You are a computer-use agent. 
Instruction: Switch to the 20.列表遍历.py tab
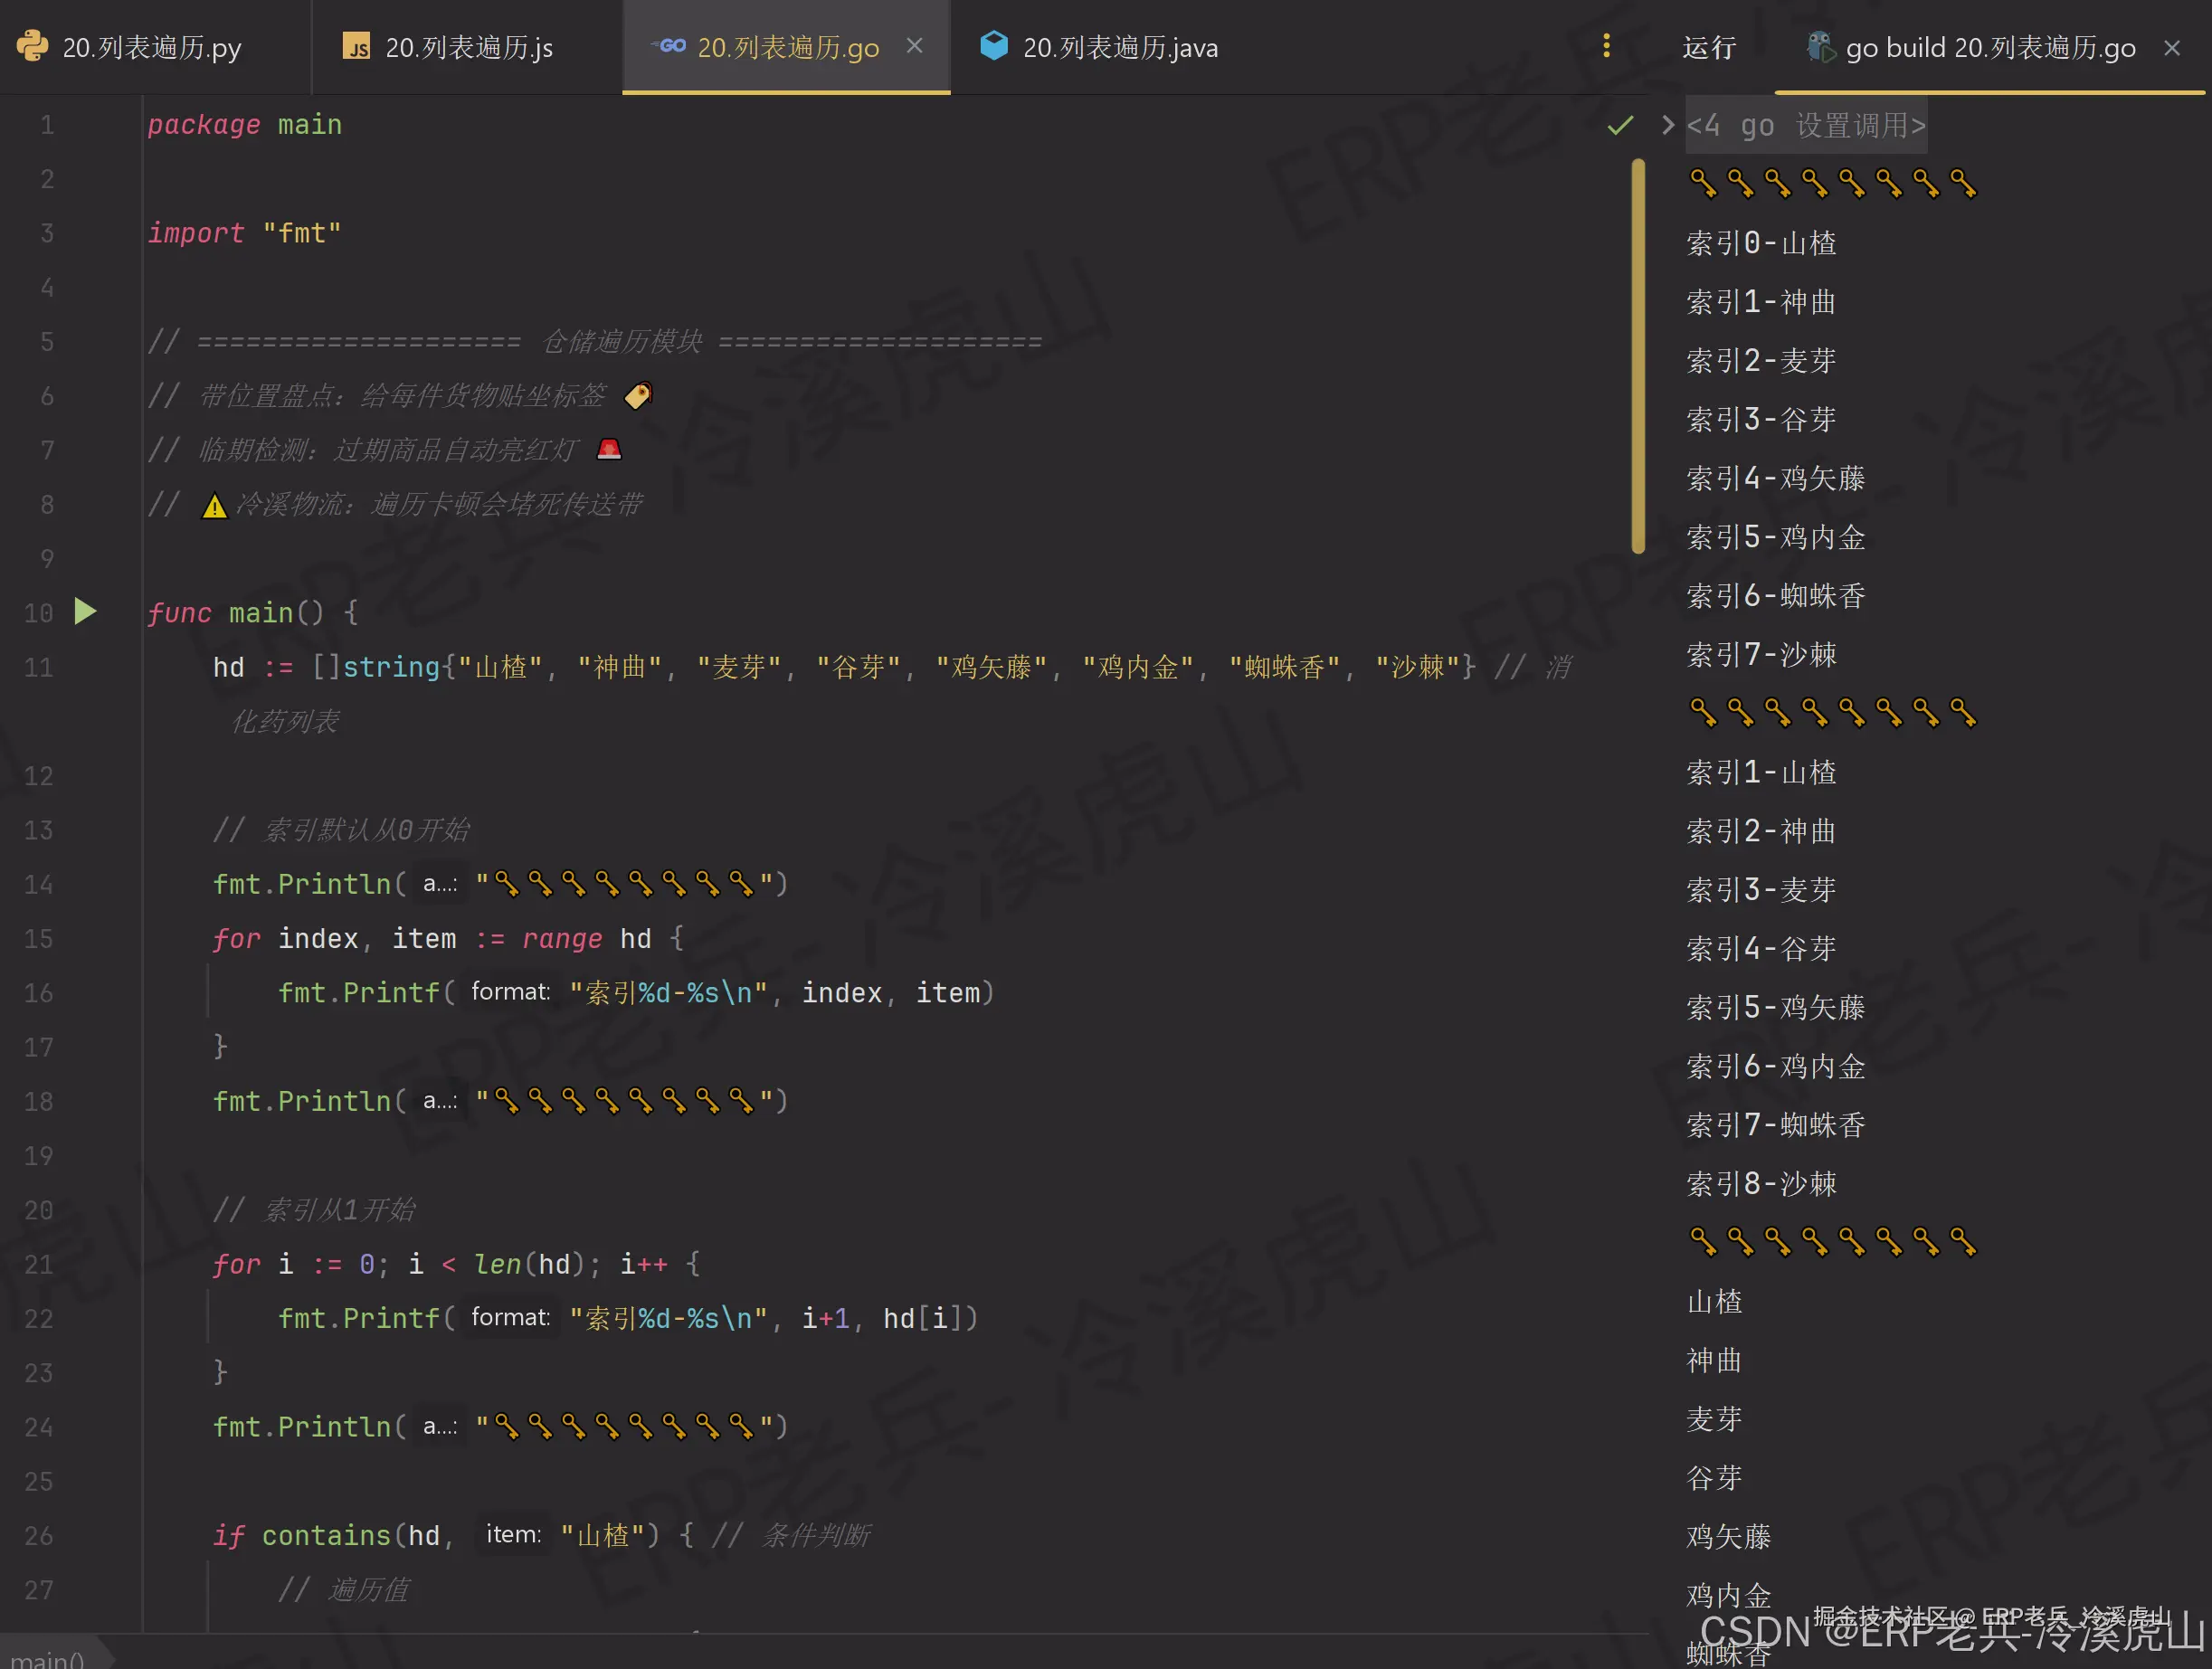(x=151, y=48)
